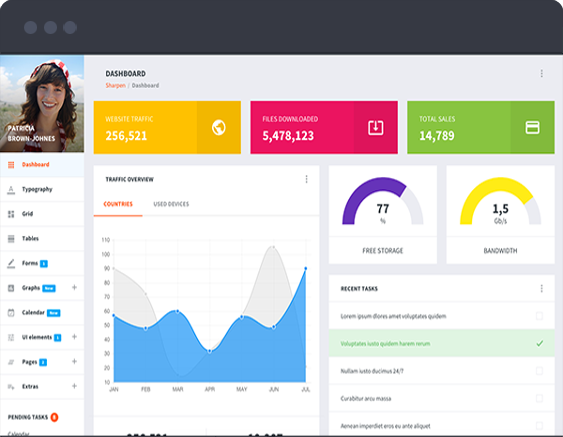This screenshot has height=437, width=563.
Task: Click the purple Free Storage gauge
Action: point(383,201)
